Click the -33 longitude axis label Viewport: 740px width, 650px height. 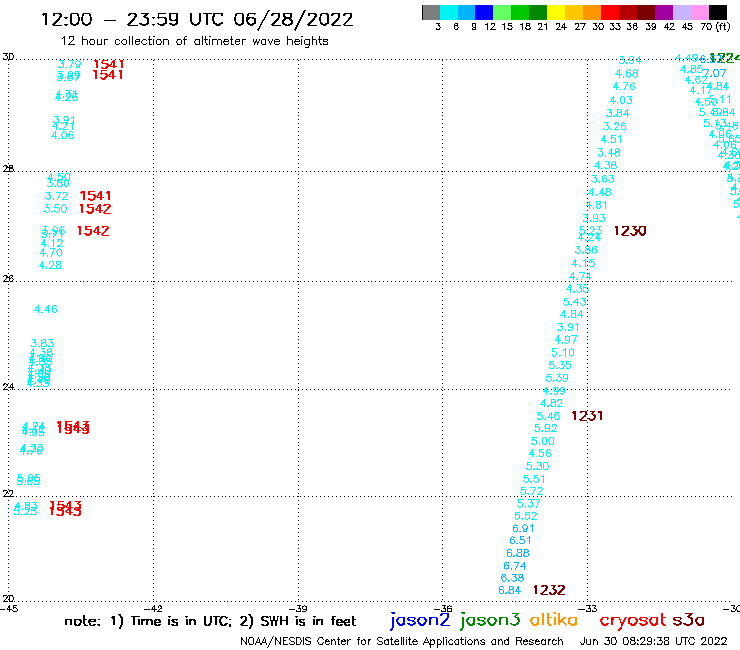click(589, 608)
